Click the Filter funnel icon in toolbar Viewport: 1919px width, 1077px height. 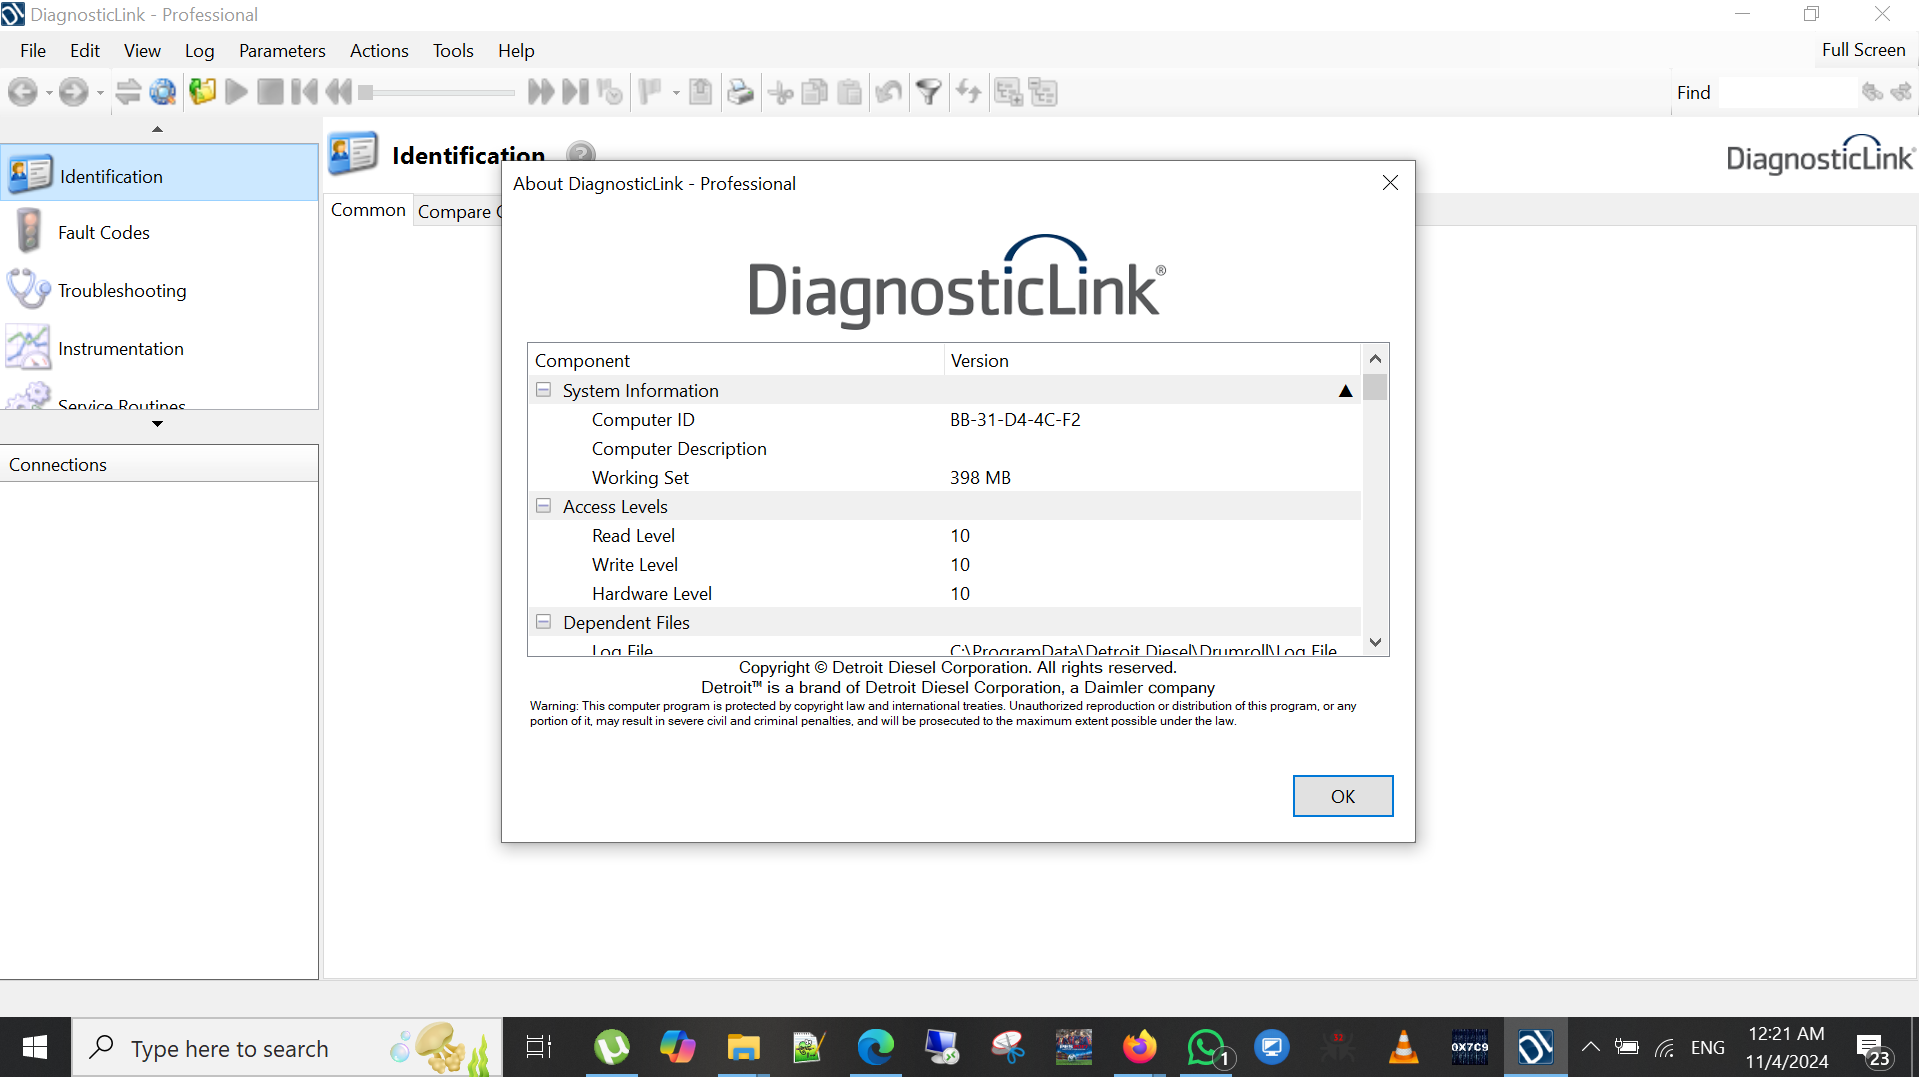pos(929,93)
